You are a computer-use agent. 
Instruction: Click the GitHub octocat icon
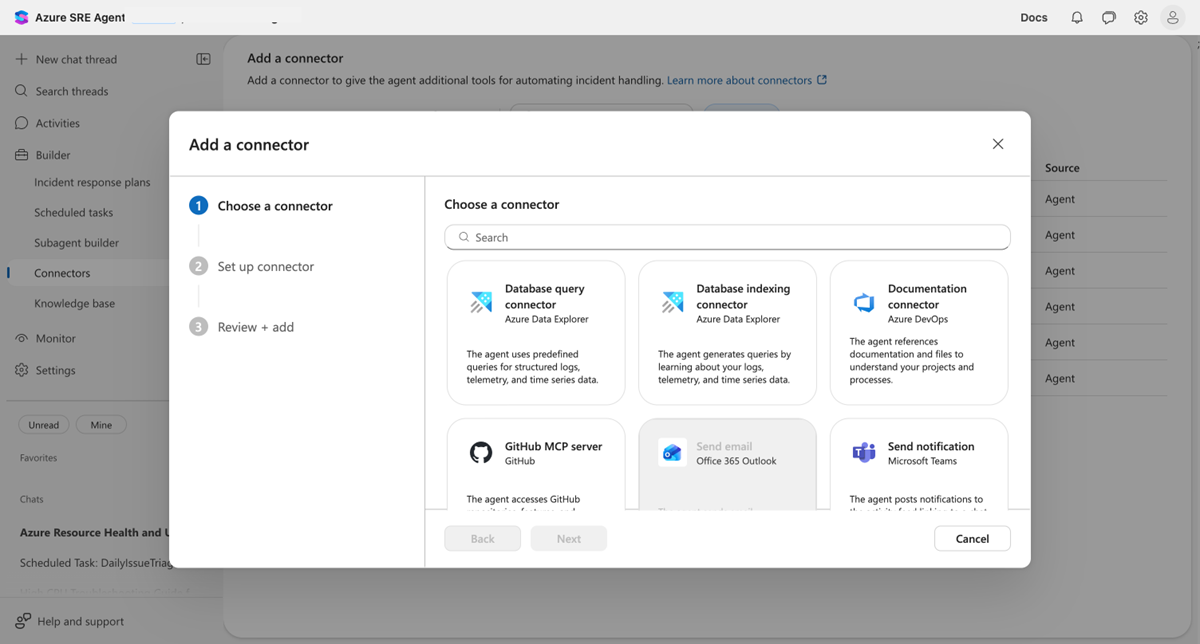[x=481, y=453]
